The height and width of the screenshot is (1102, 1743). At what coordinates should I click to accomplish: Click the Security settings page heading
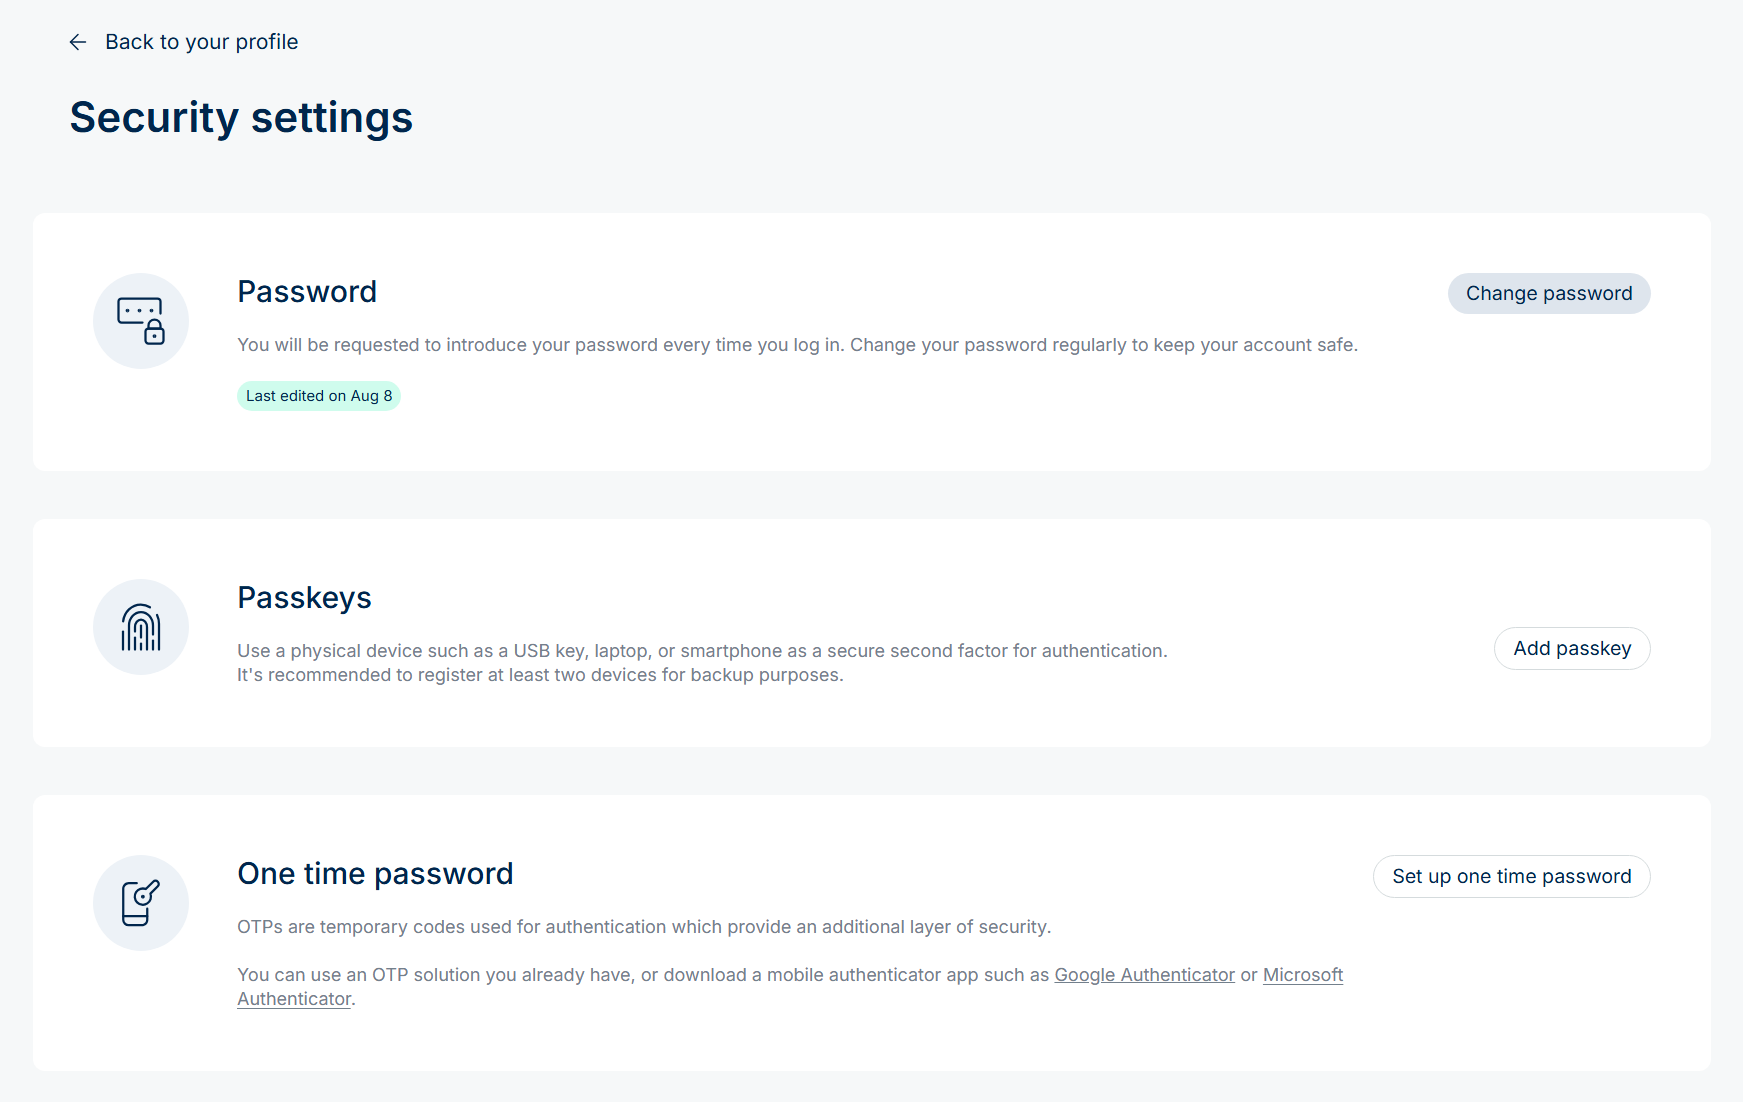tap(241, 117)
